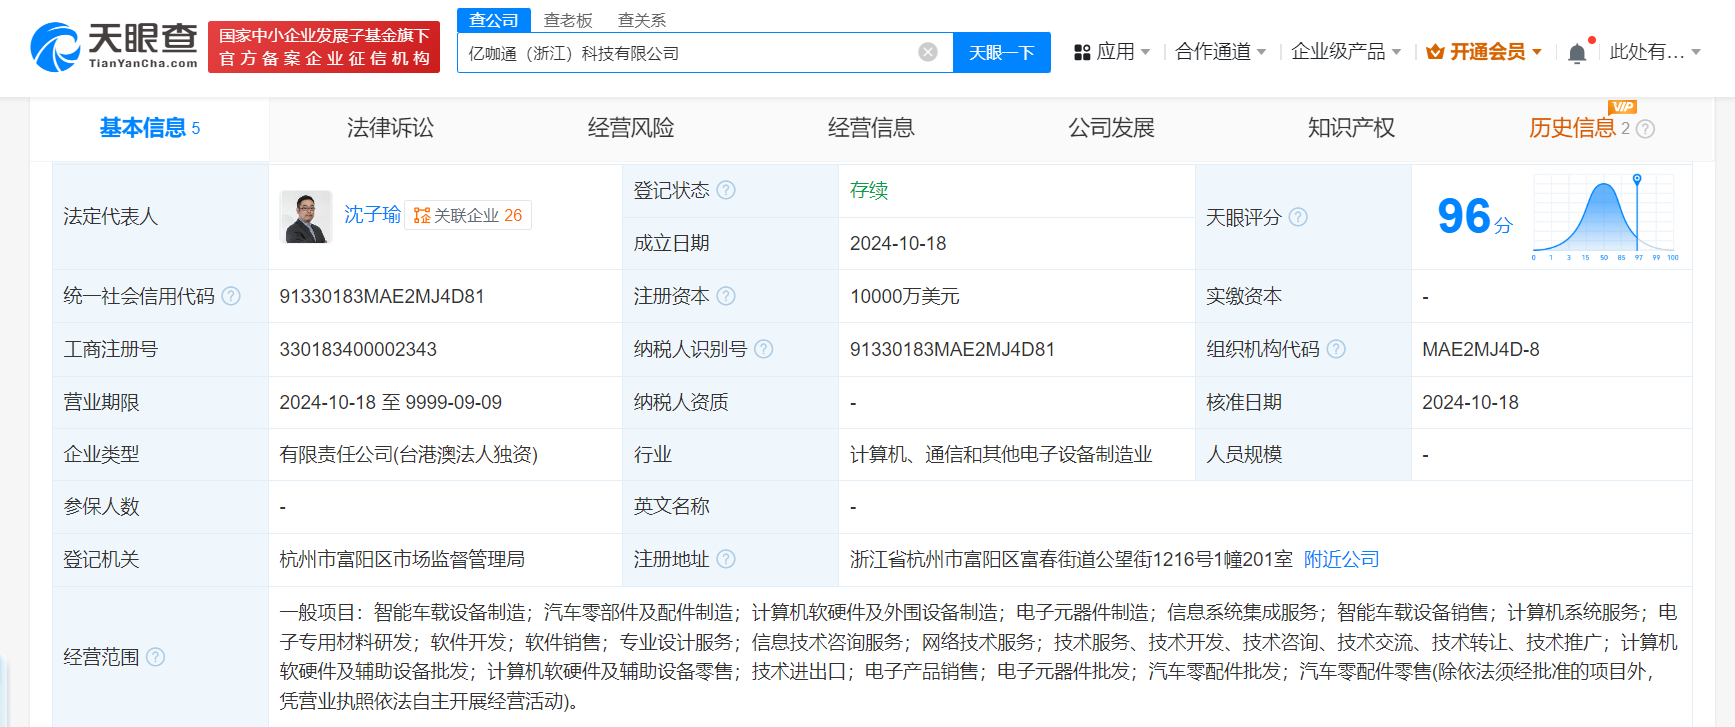Click the legal representative's photo thumbnail
The image size is (1735, 727).
point(306,217)
